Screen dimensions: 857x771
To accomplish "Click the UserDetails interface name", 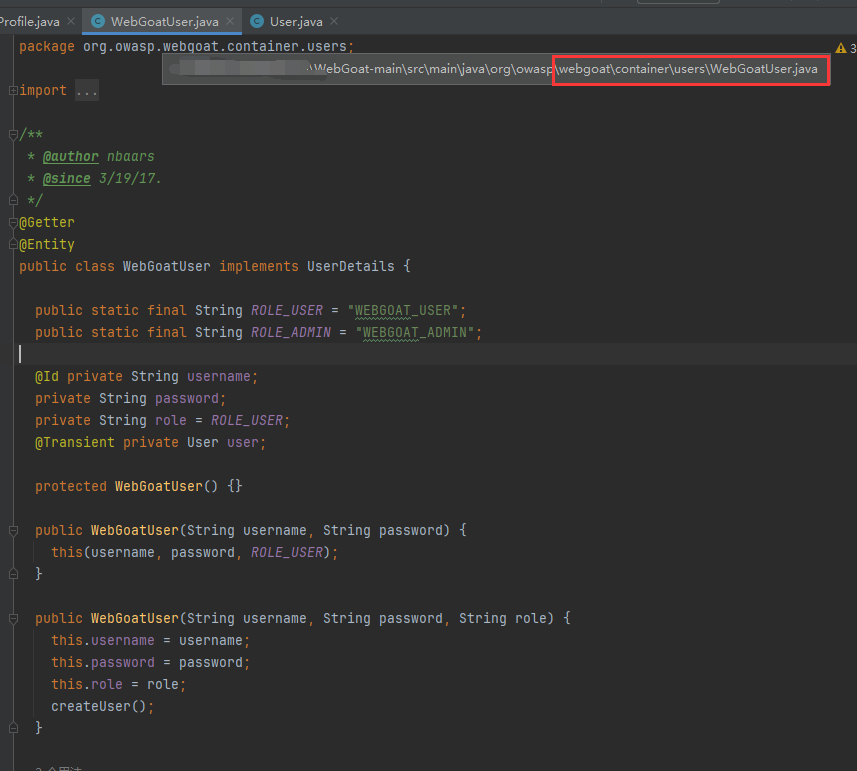I will coord(350,266).
